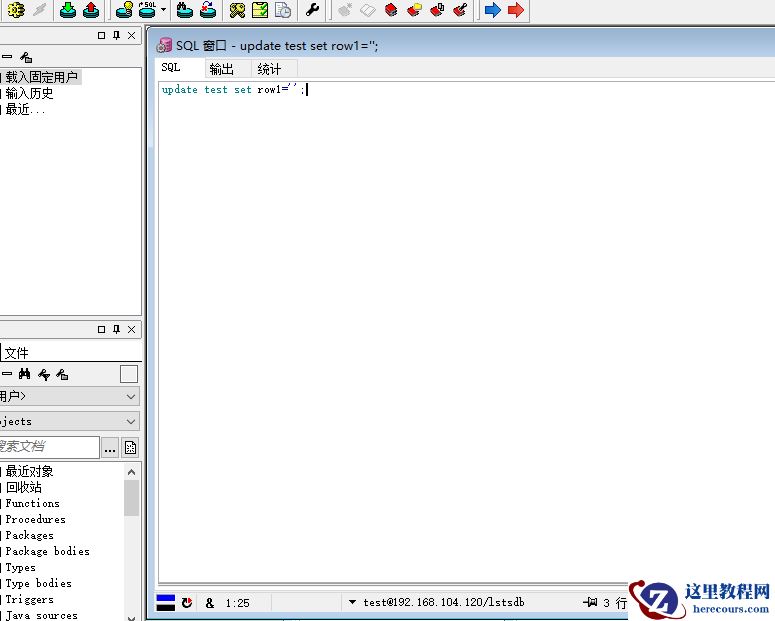775x621 pixels.
Task: Select Triggers in the object tree
Action: pos(30,599)
